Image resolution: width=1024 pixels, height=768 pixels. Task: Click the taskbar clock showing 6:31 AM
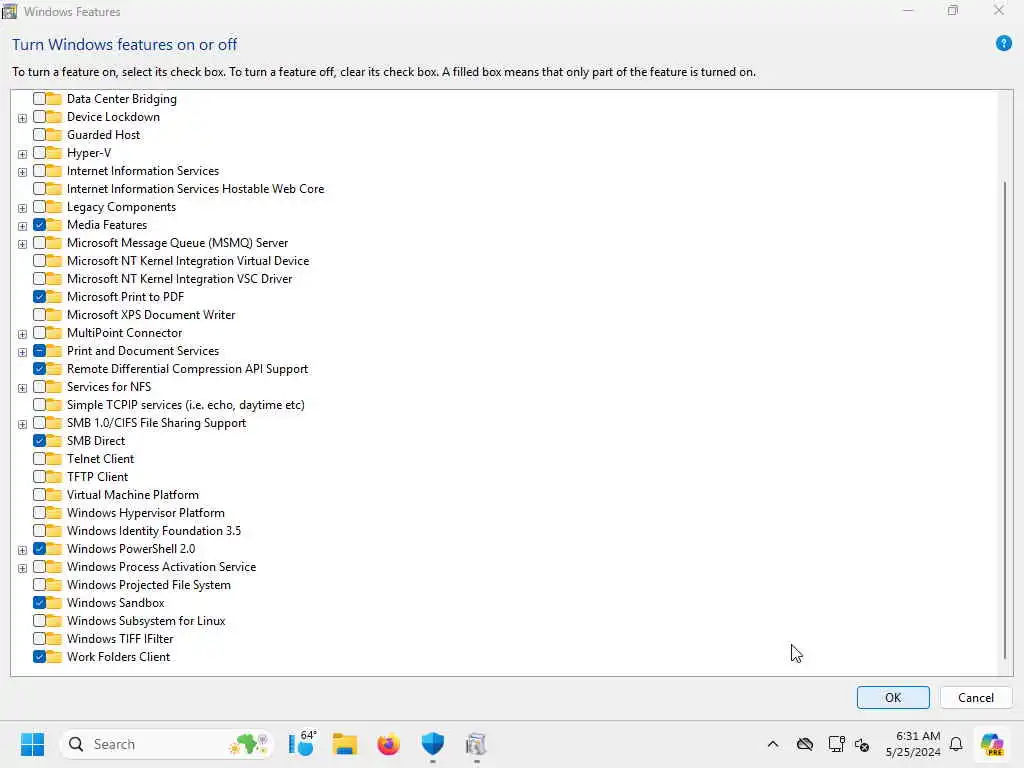pyautogui.click(x=913, y=744)
